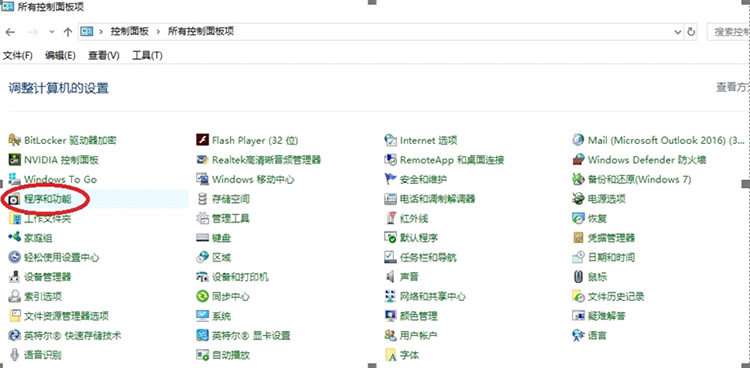Open the 恢复 link
The image size is (750, 368).
coord(597,219)
